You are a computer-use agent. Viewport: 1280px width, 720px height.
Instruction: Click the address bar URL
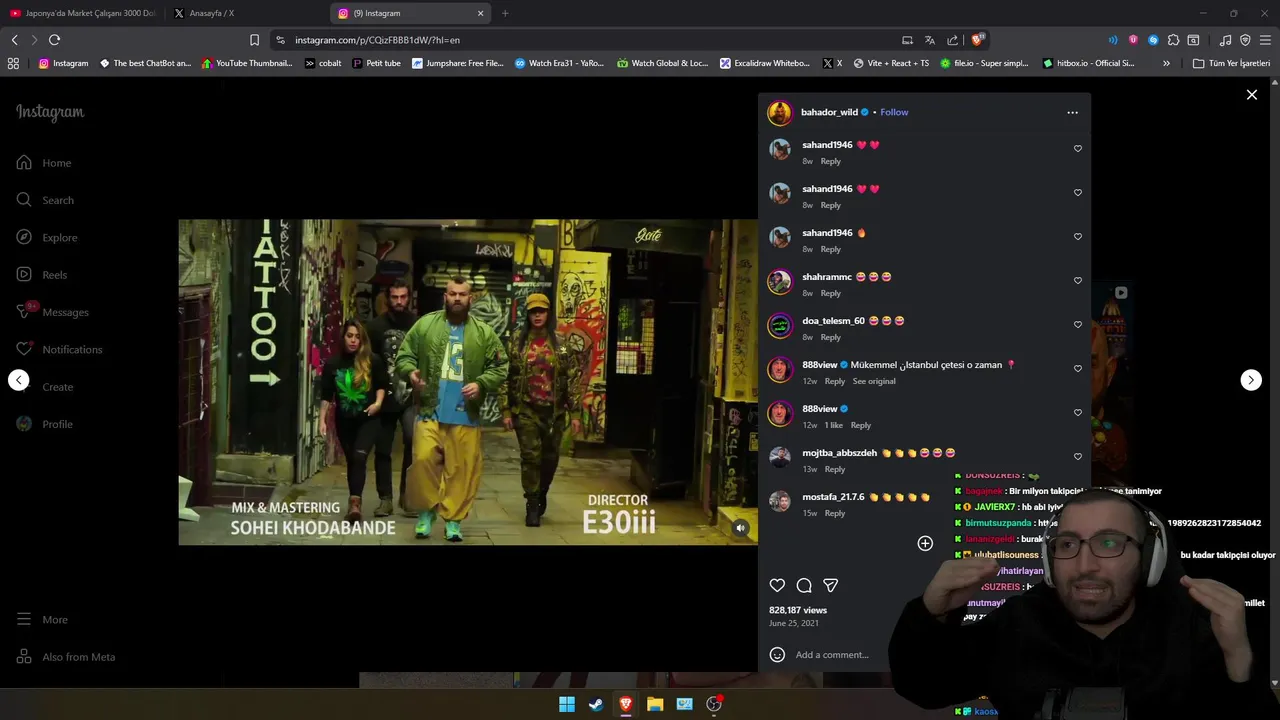pyautogui.click(x=377, y=40)
